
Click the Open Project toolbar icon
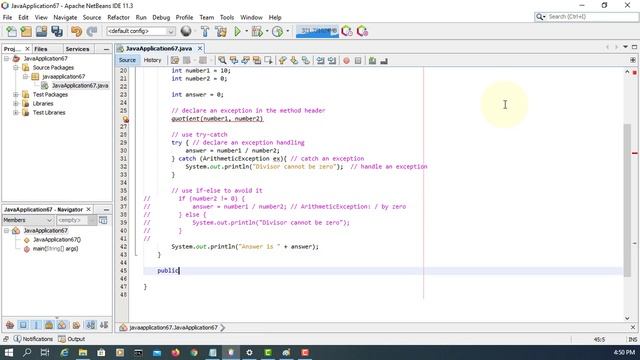tap(41, 31)
